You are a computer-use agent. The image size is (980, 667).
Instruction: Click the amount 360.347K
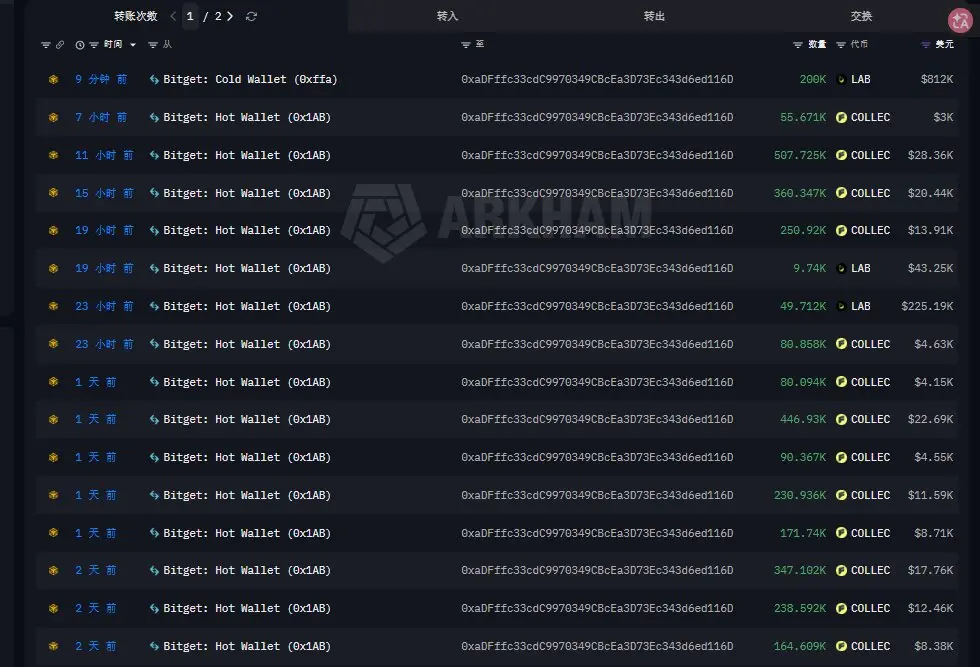point(800,193)
